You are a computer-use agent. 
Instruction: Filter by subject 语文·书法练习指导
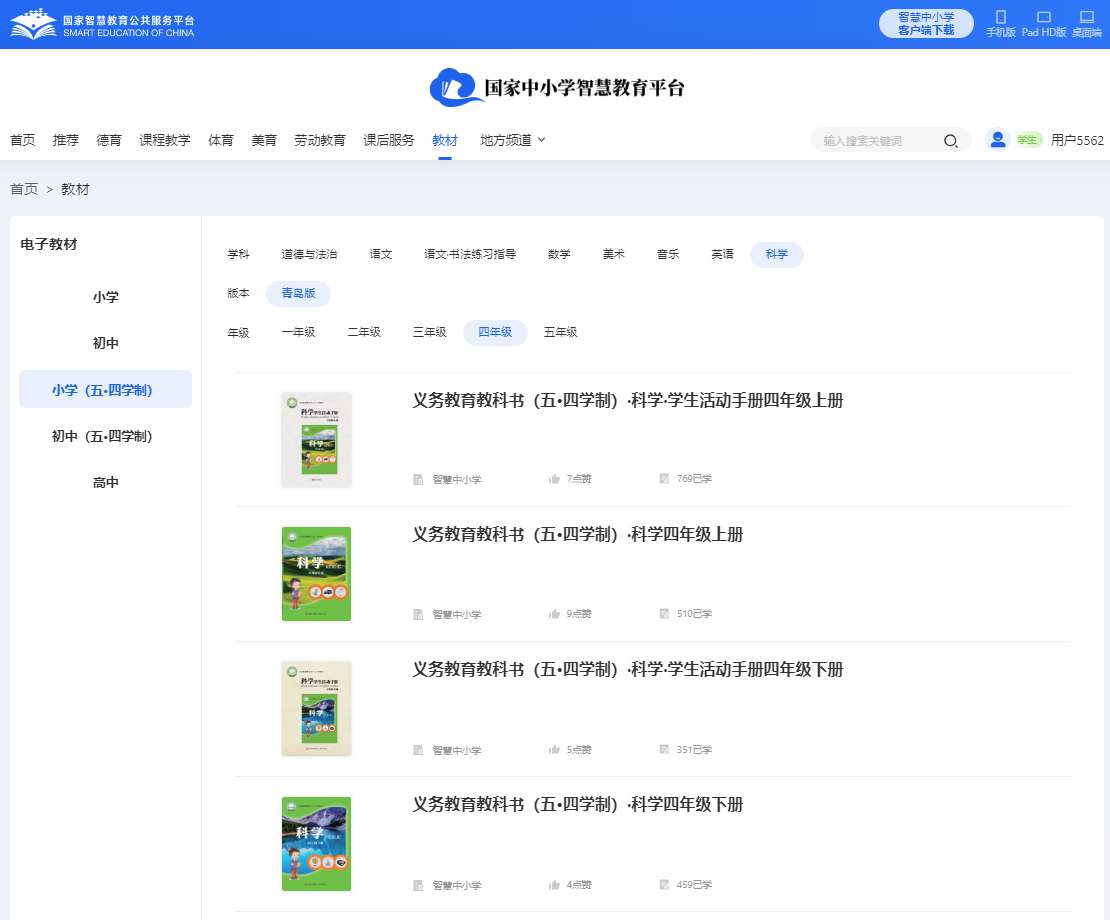[470, 254]
